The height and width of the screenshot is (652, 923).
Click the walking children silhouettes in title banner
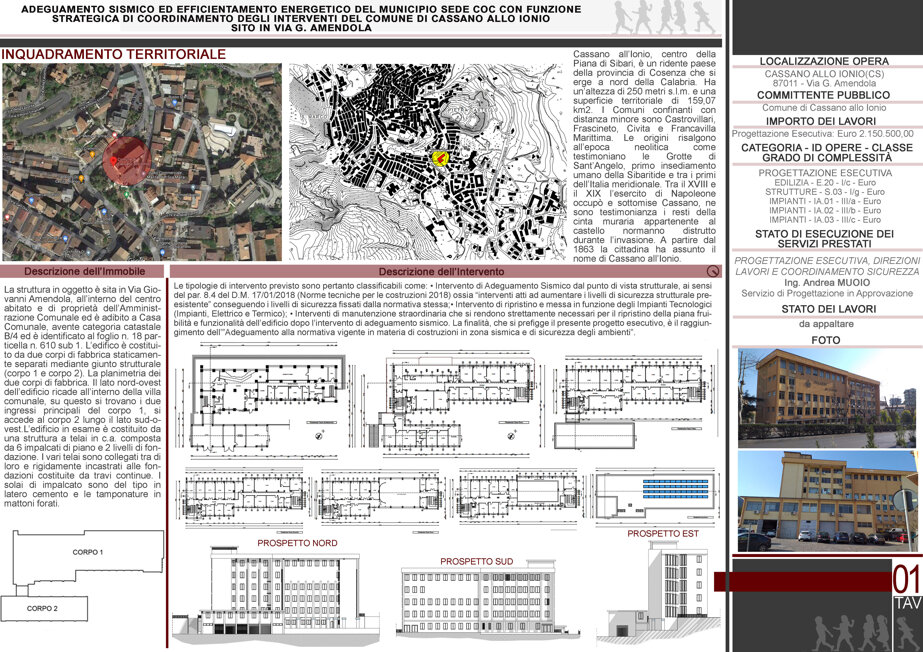[x=664, y=17]
